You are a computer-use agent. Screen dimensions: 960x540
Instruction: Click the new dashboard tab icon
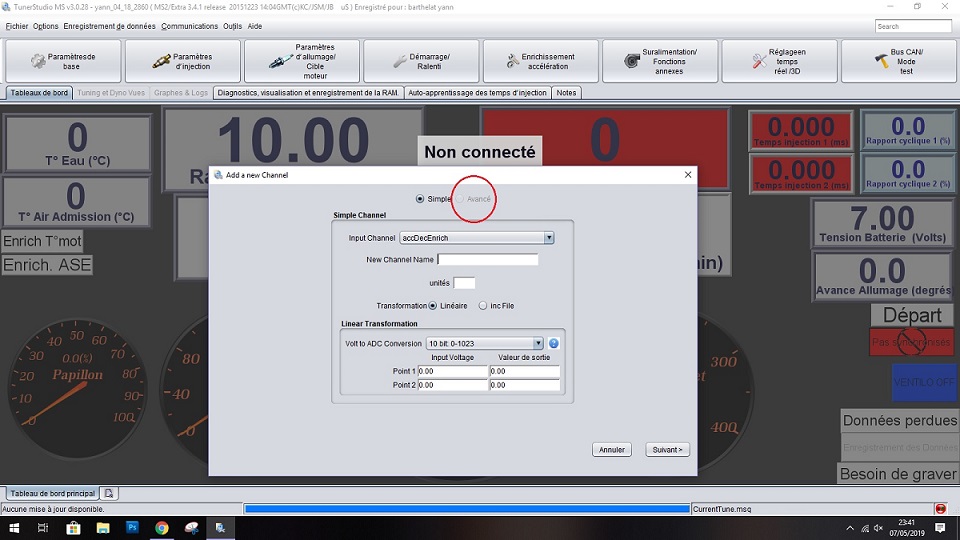109,493
